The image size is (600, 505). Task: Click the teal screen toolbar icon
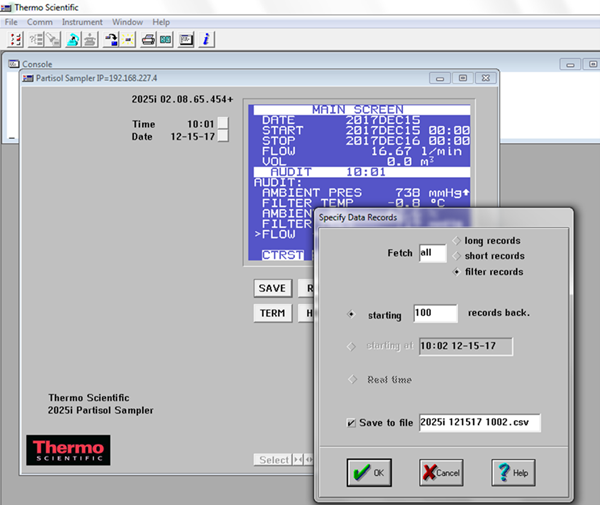click(x=166, y=40)
